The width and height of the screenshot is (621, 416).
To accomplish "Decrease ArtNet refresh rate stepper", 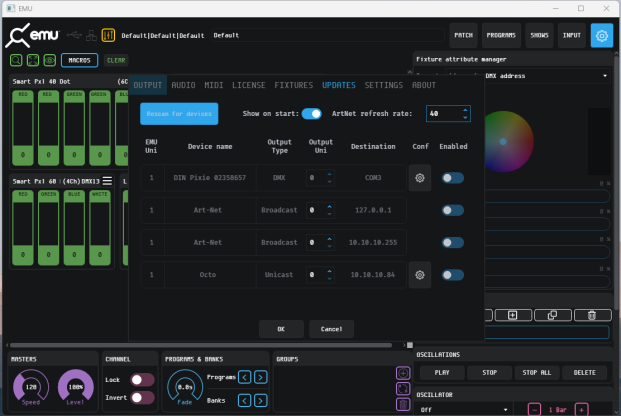I will (465, 117).
